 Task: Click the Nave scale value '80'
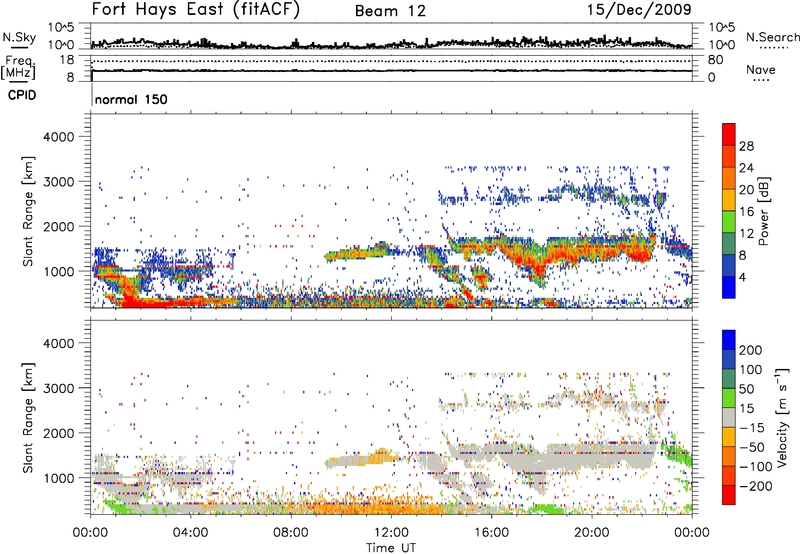[715, 60]
